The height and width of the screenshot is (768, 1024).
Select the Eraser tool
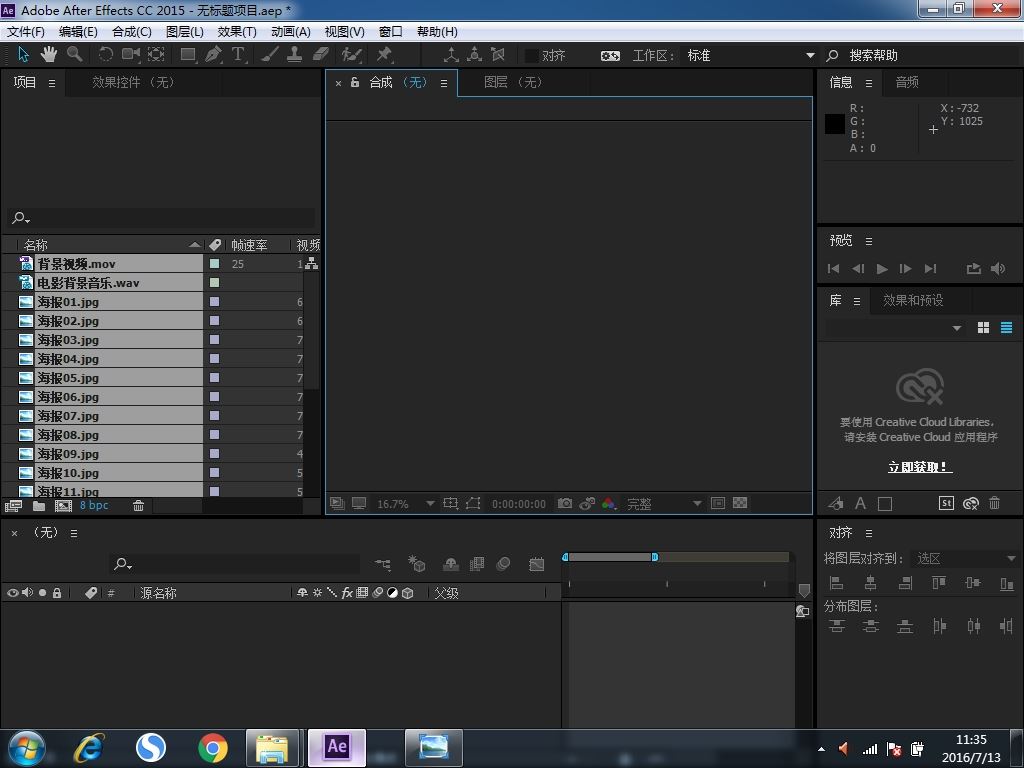[321, 55]
